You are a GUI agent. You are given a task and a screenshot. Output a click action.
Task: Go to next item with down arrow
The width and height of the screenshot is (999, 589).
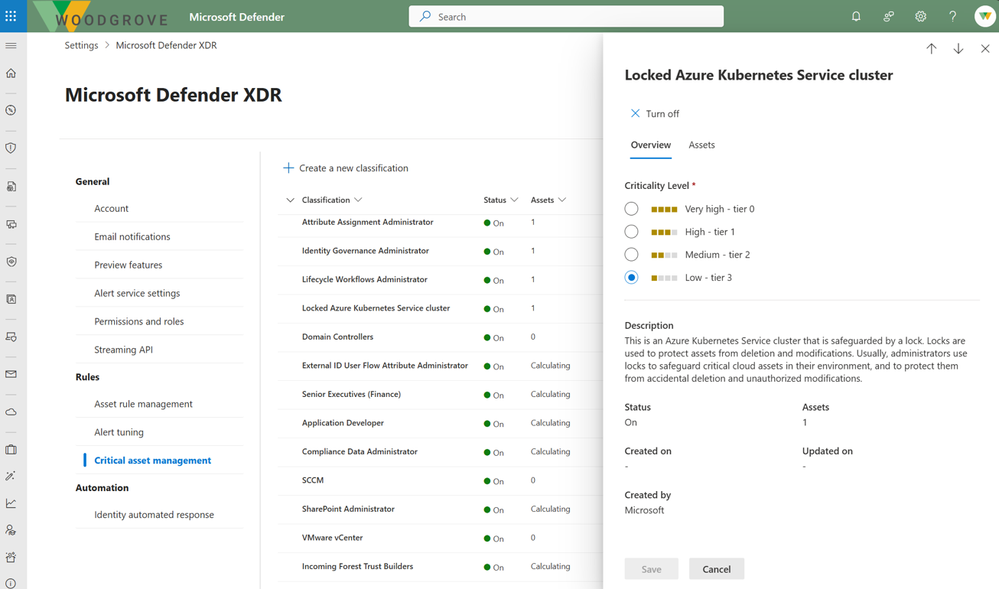(x=958, y=49)
